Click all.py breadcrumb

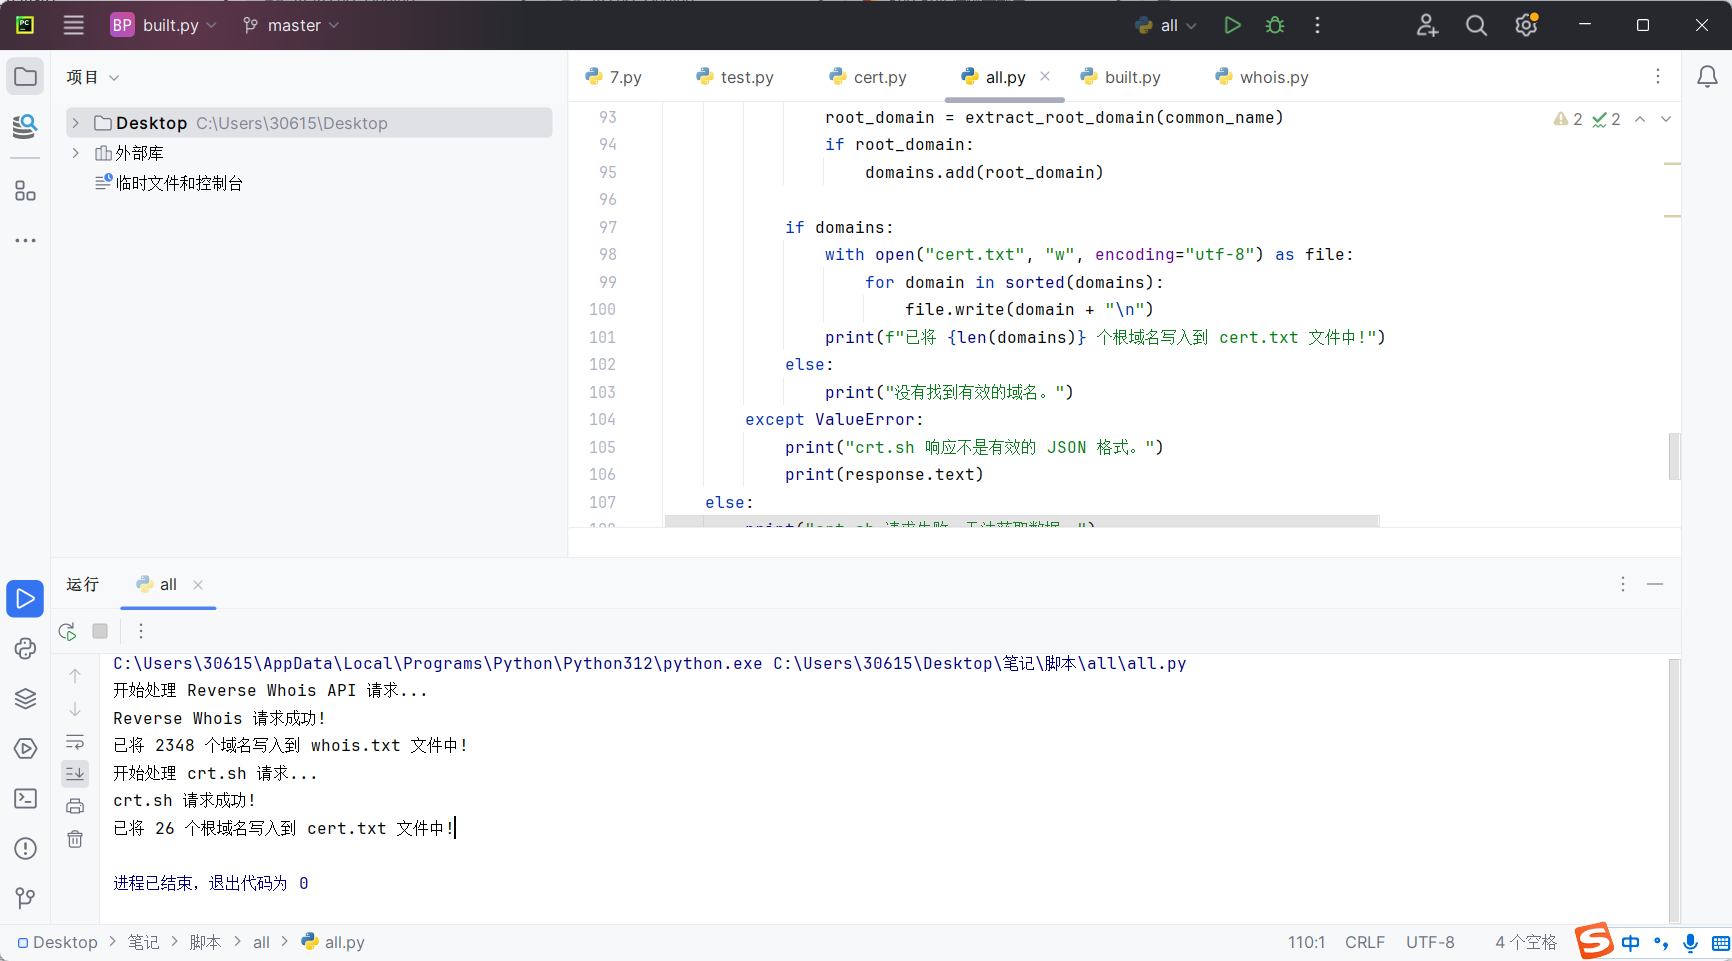[x=333, y=942]
